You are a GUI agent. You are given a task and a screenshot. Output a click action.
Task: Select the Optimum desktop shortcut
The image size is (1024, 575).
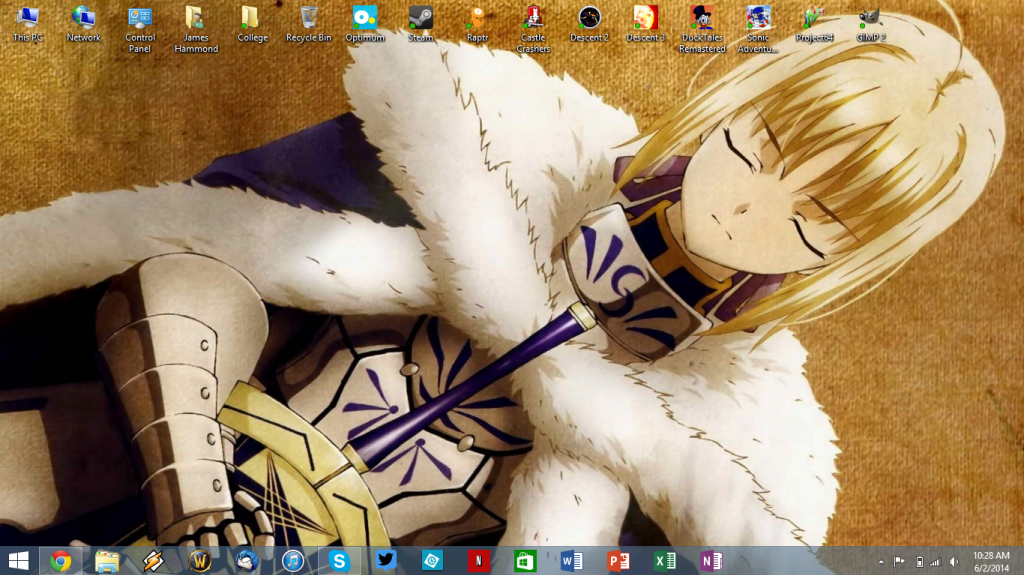(364, 24)
